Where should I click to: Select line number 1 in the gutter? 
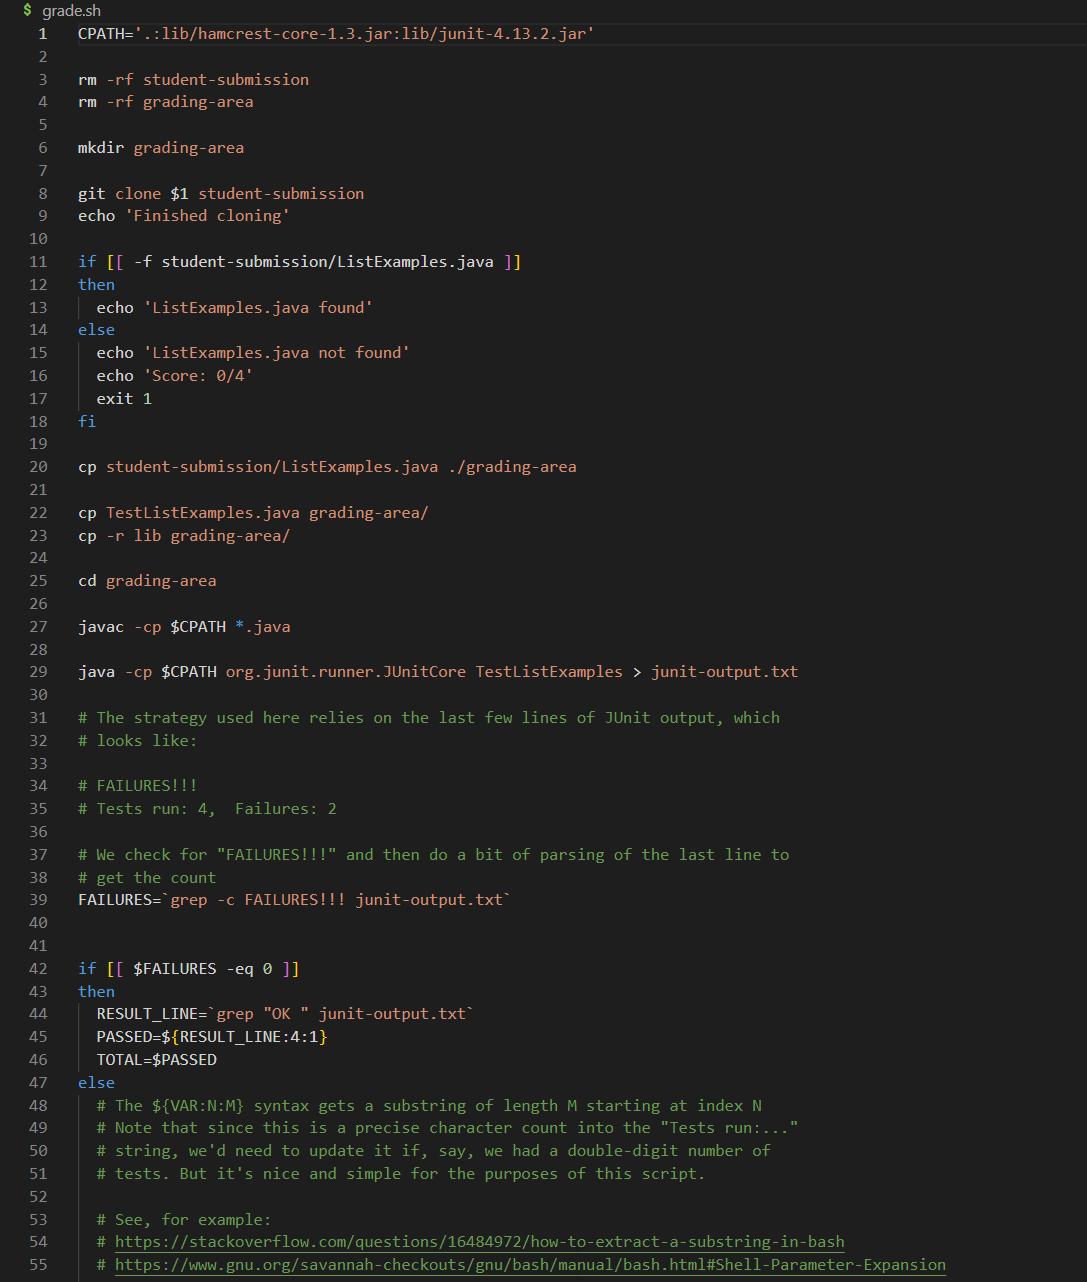42,34
